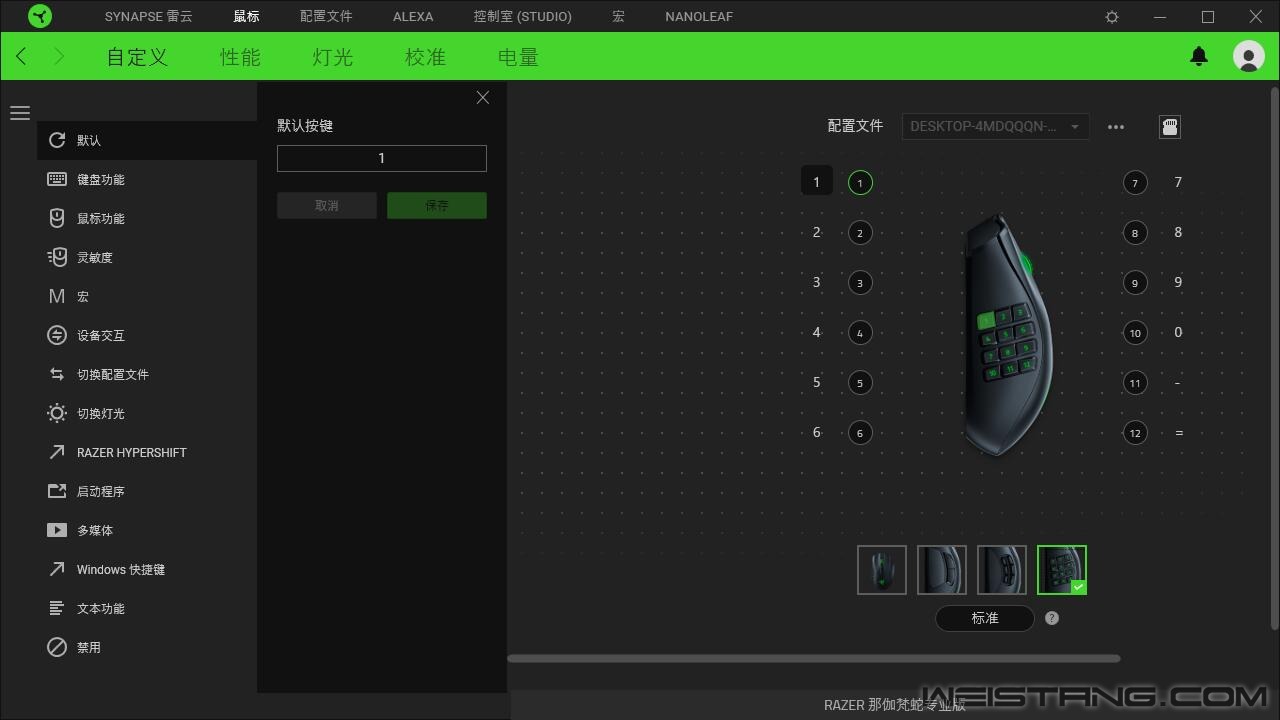Choose the 键盘功能 keyboard function icon

pos(57,179)
